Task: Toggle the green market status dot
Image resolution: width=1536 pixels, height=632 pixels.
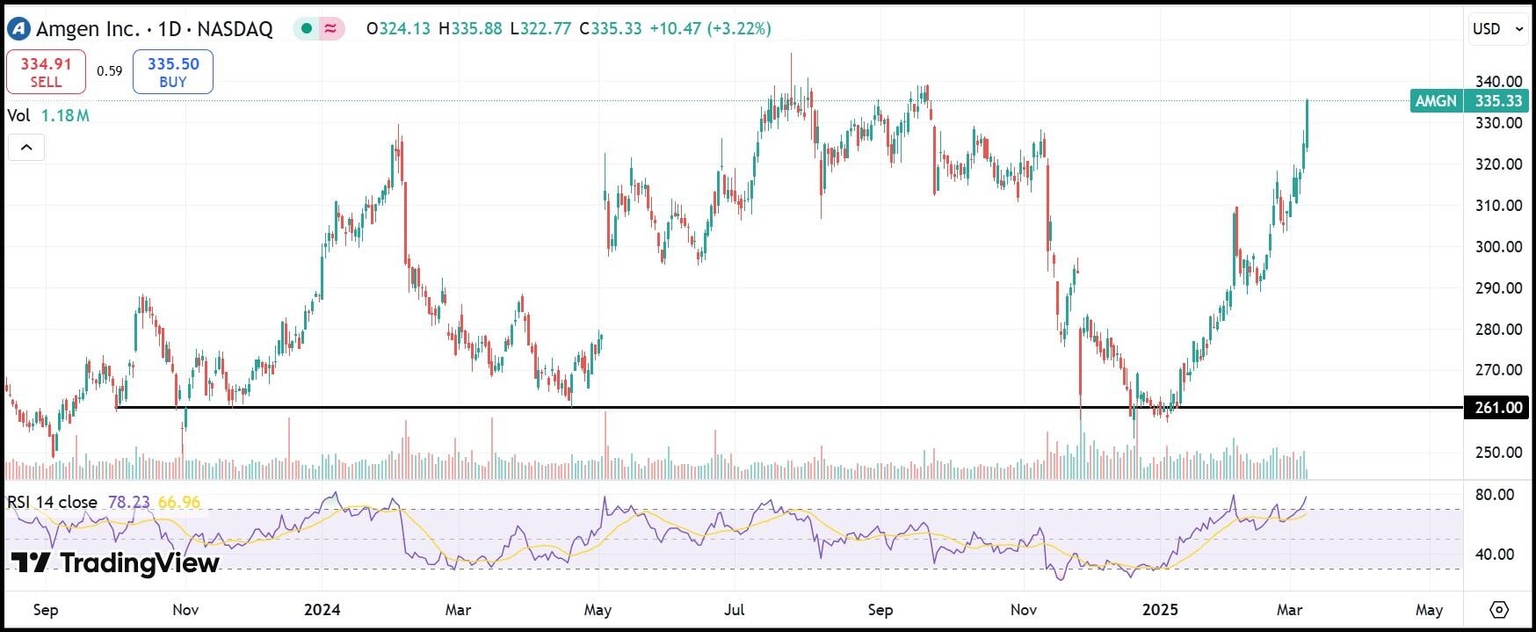Action: point(306,29)
